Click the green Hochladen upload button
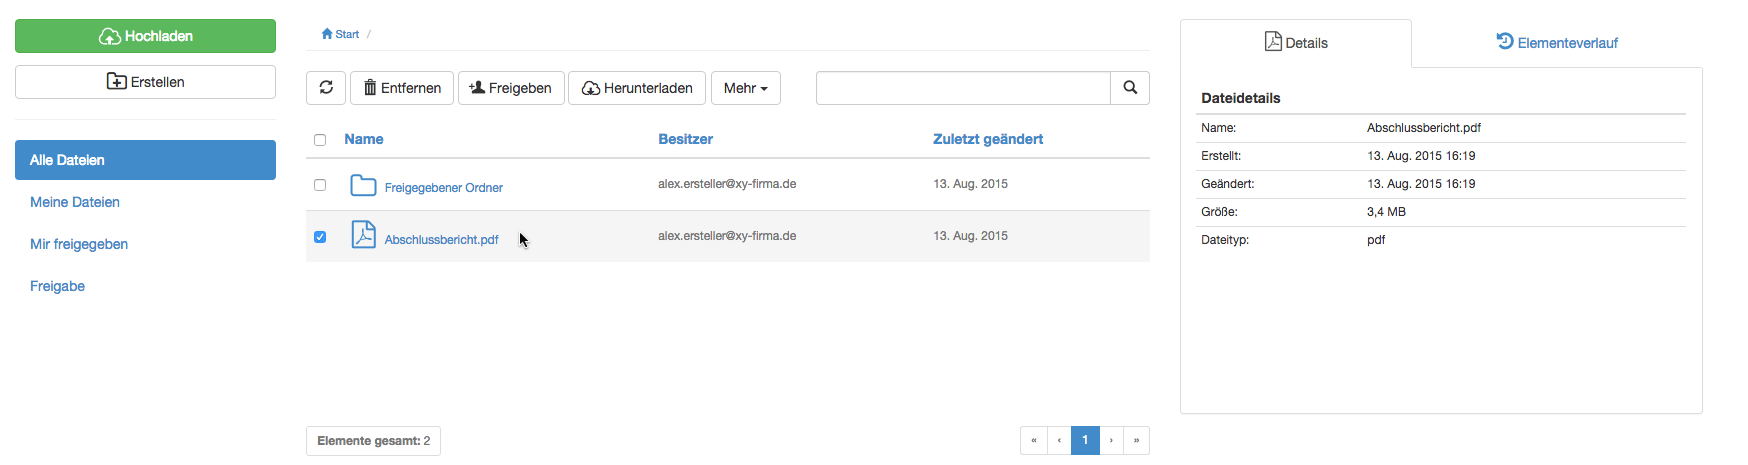 click(x=145, y=36)
